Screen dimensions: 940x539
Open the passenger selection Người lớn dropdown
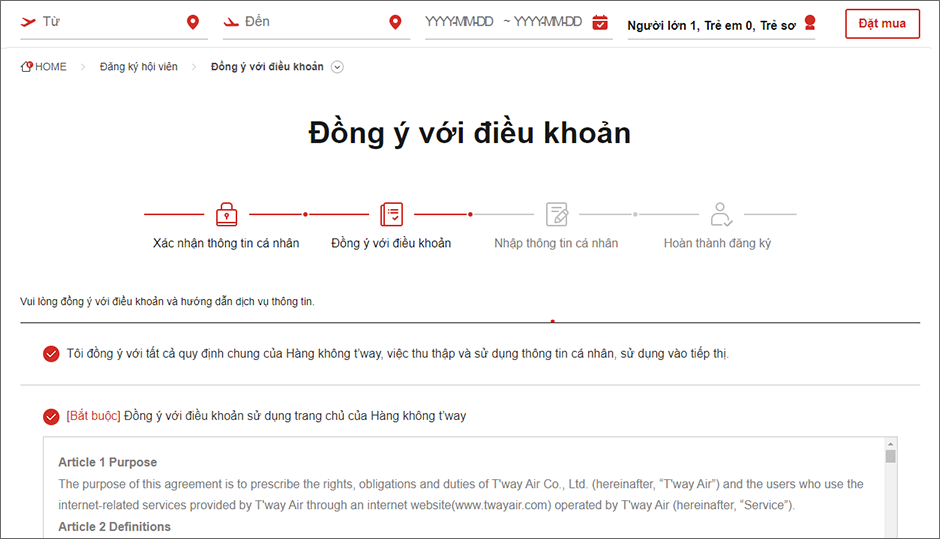tap(710, 25)
